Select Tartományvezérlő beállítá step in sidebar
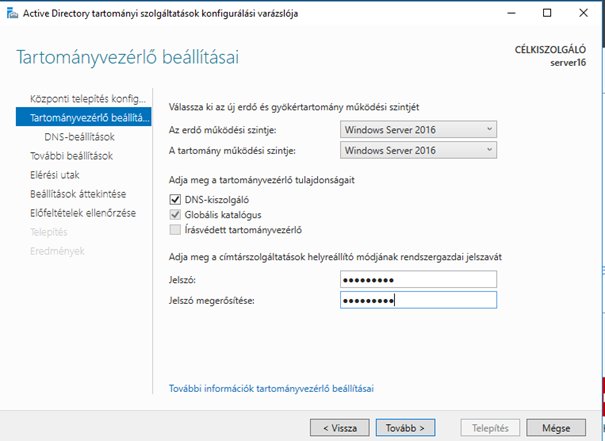The image size is (605, 441). point(89,118)
